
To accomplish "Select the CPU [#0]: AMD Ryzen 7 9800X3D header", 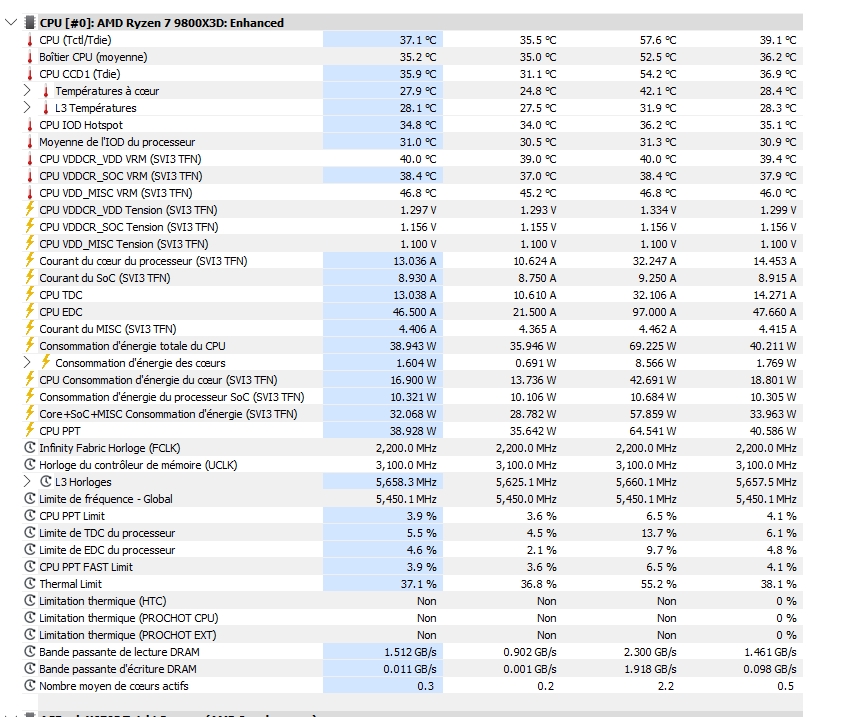I will tap(162, 23).
